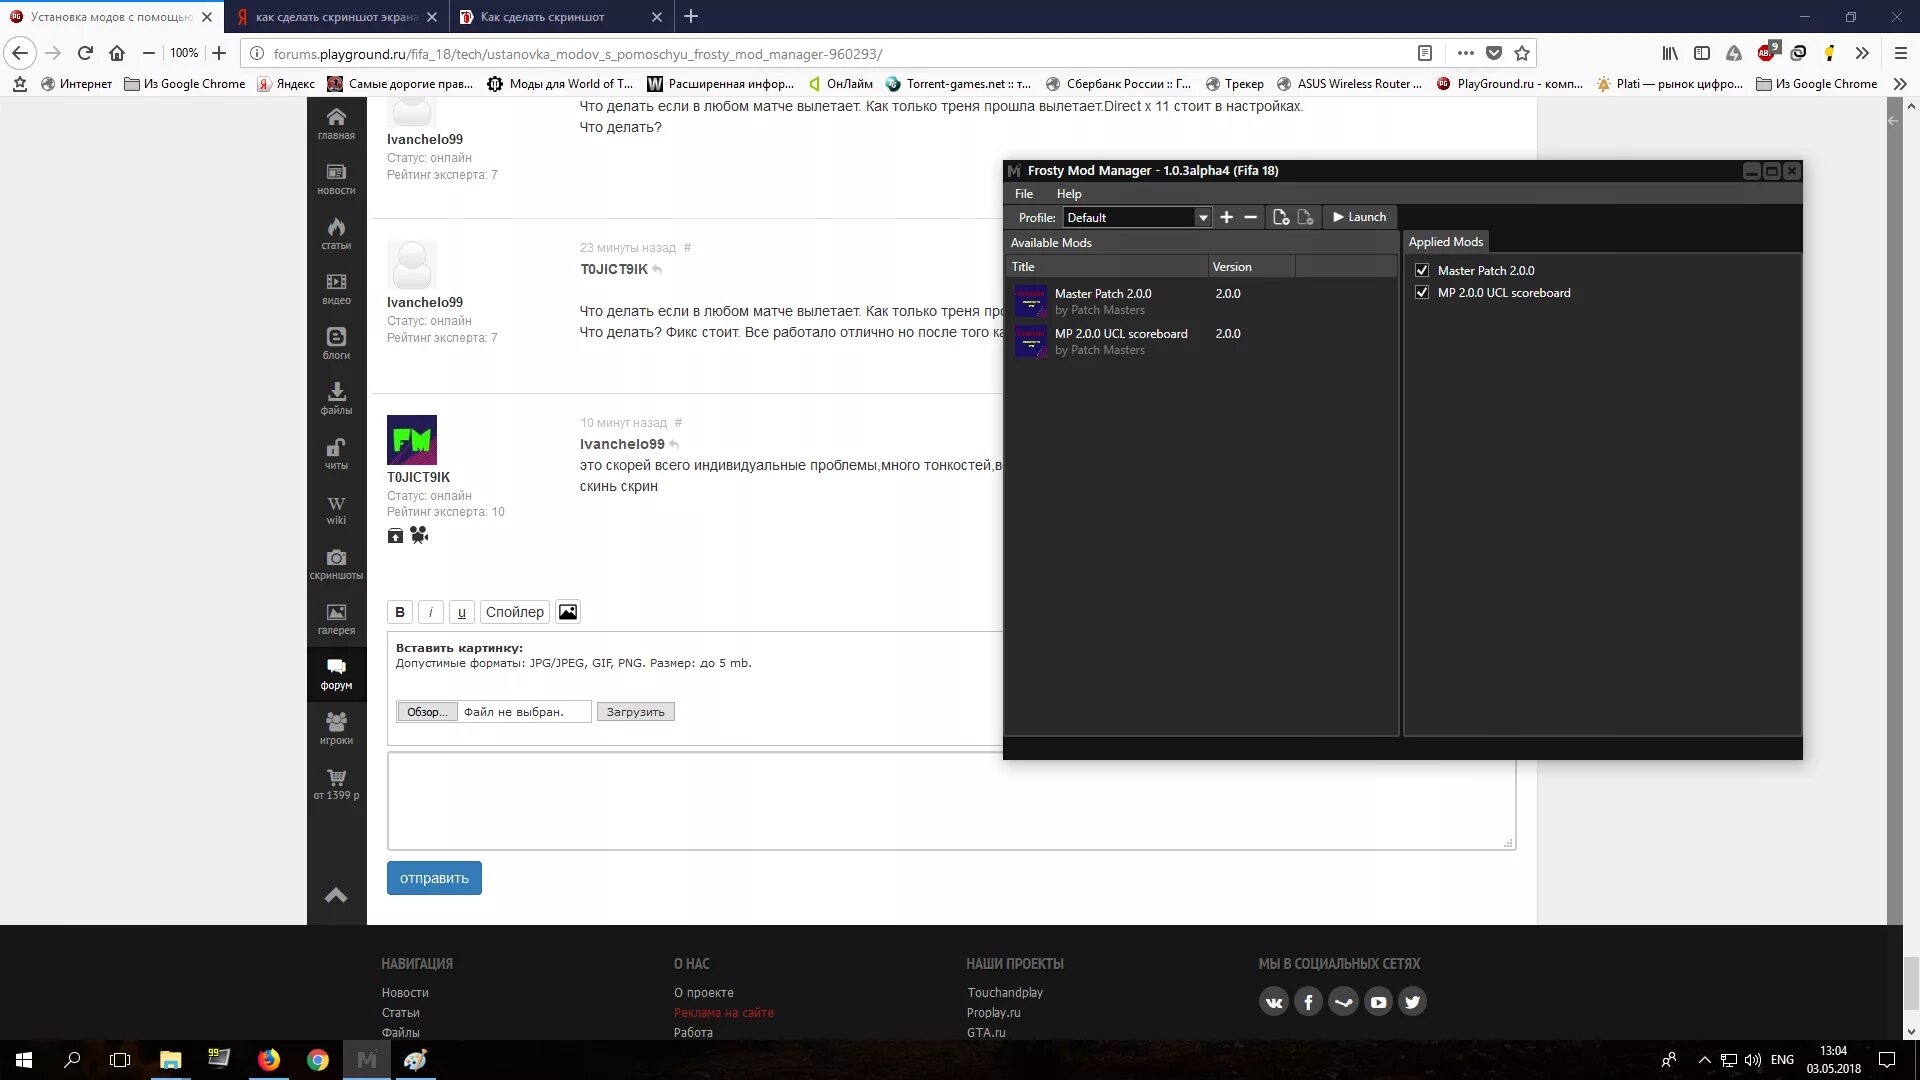Screen dimensions: 1920x1080
Task: Save the page to Pocket
Action: [x=1494, y=53]
